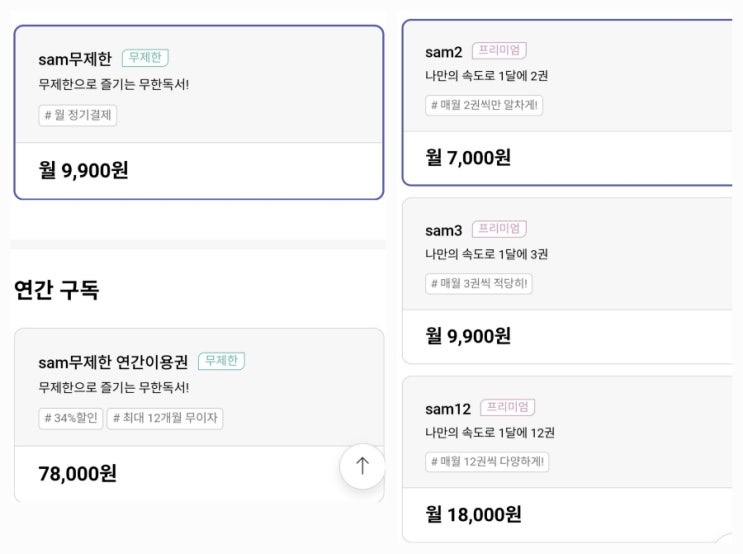The height and width of the screenshot is (554, 743).
Task: Tap the 프리미엄 badge next to sam12
Action: [507, 407]
